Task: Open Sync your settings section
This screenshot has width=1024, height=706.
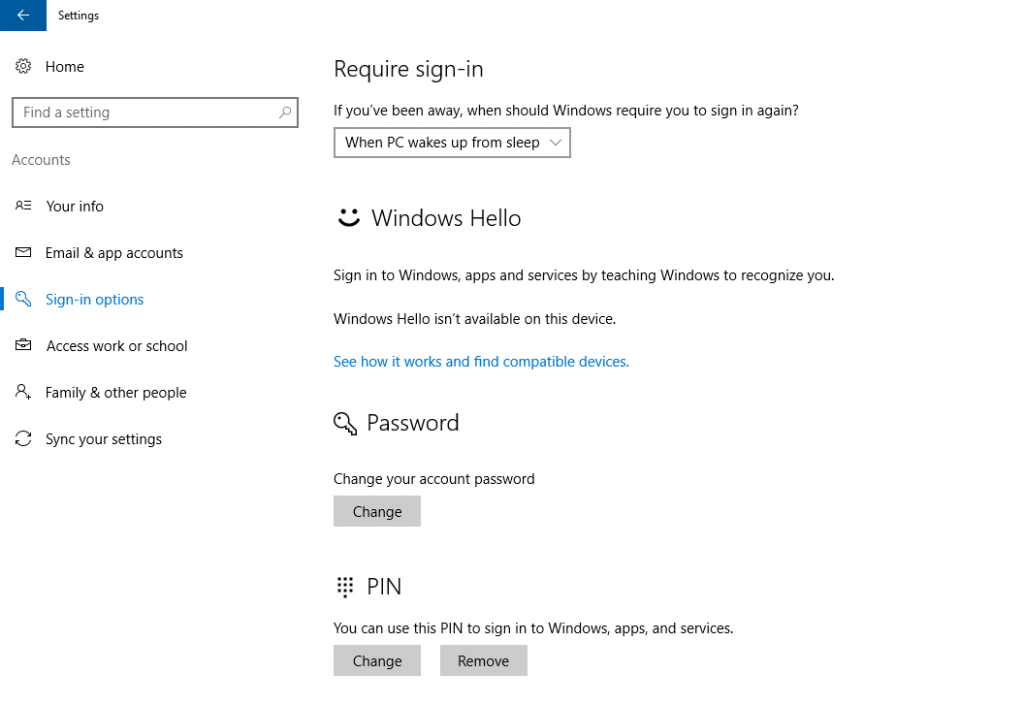Action: pyautogui.click(x=103, y=439)
